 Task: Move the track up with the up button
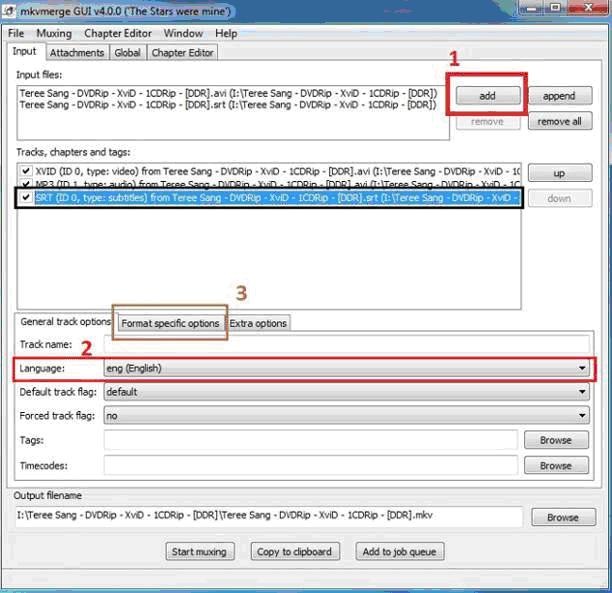[560, 173]
